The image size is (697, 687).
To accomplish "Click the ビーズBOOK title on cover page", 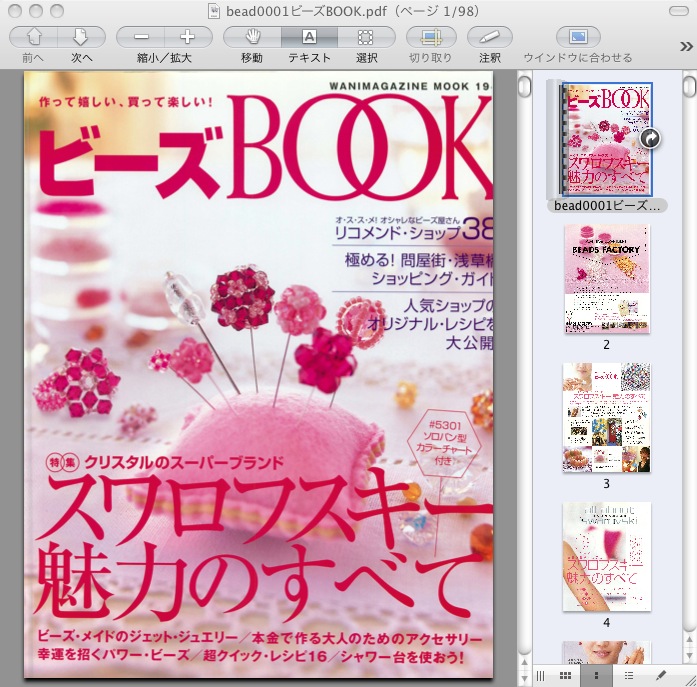I will point(266,147).
